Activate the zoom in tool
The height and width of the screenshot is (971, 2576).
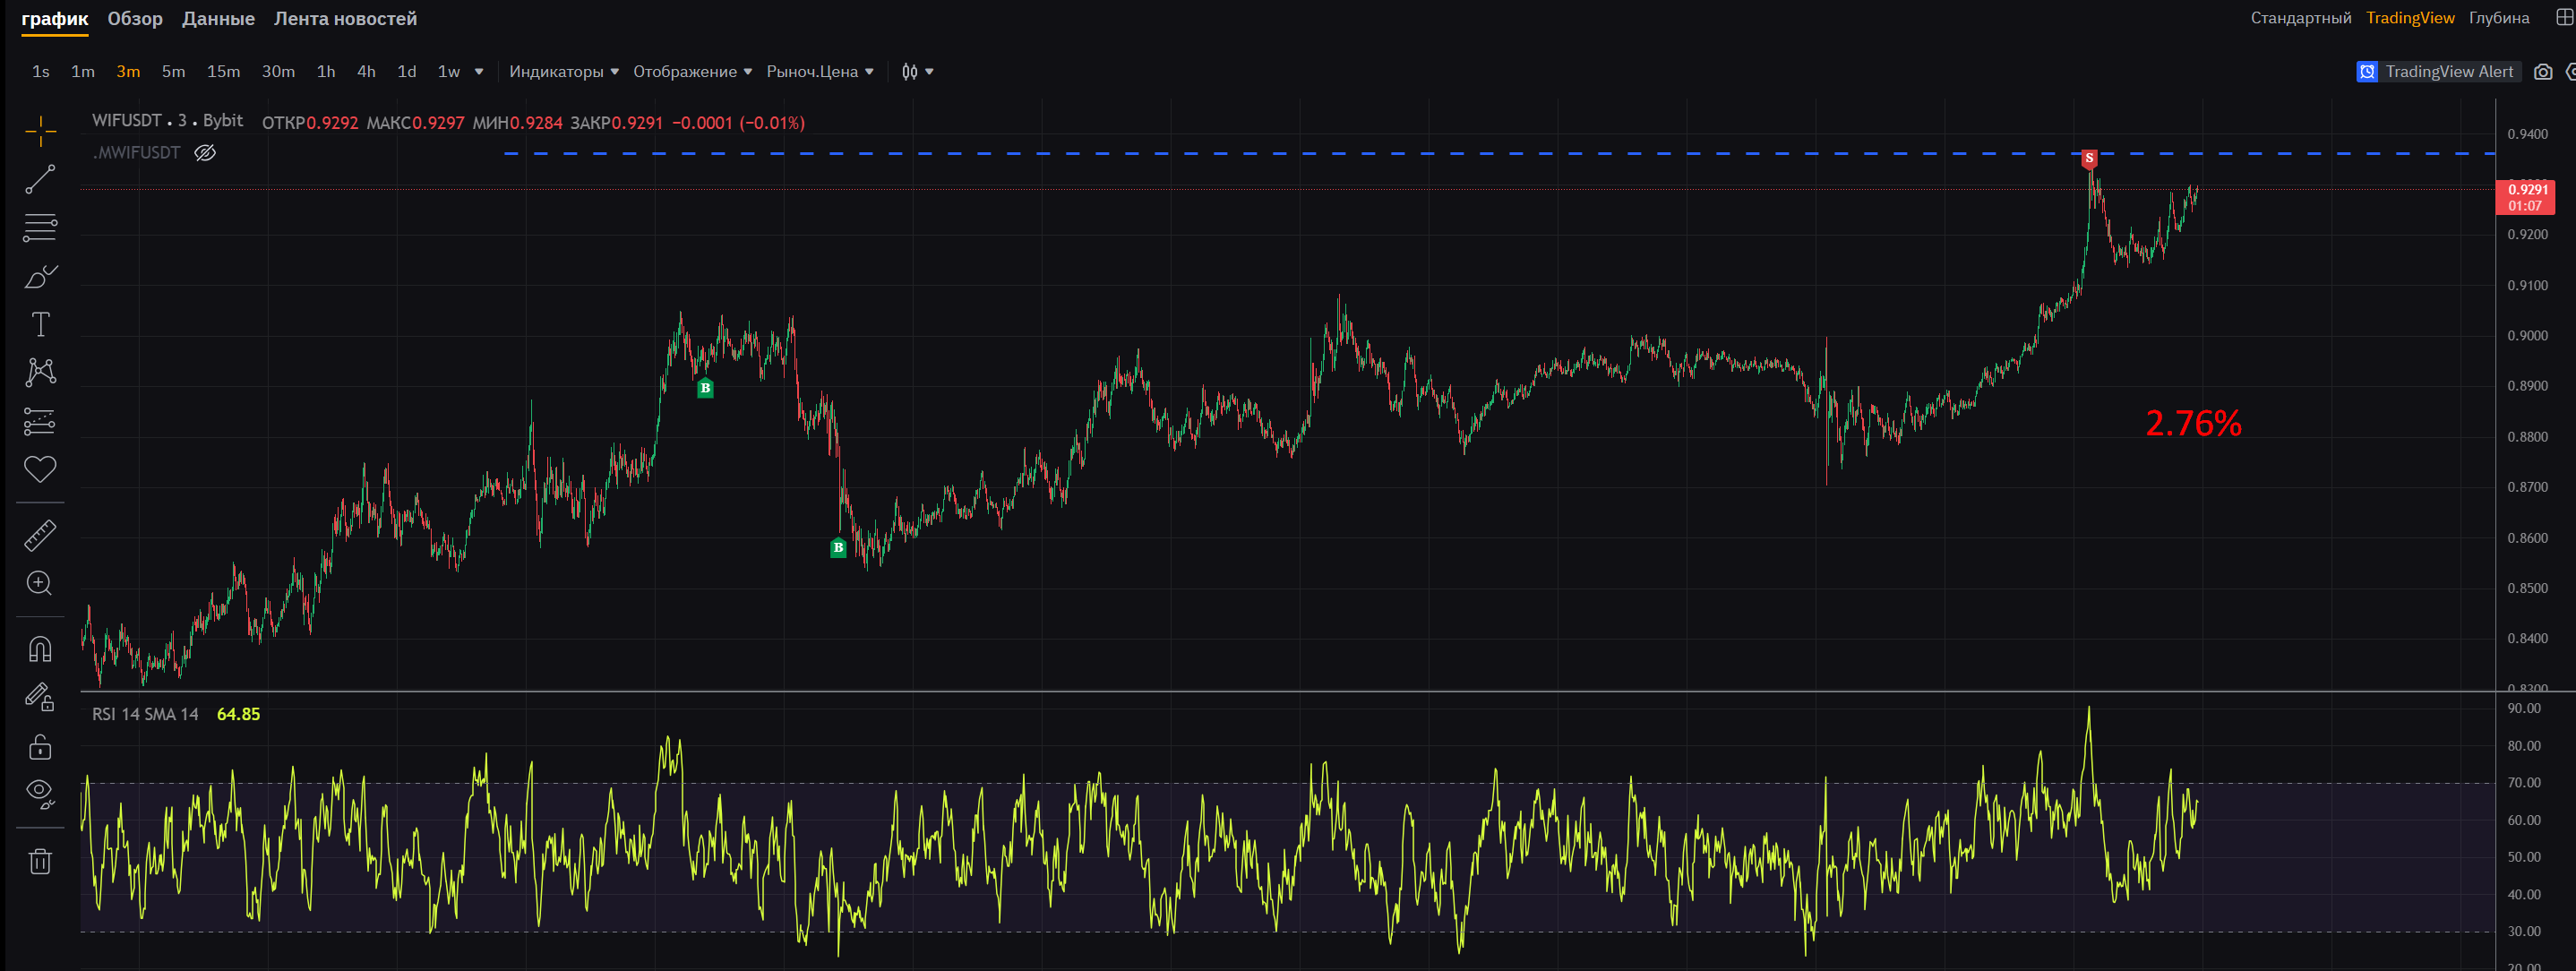pos(40,583)
